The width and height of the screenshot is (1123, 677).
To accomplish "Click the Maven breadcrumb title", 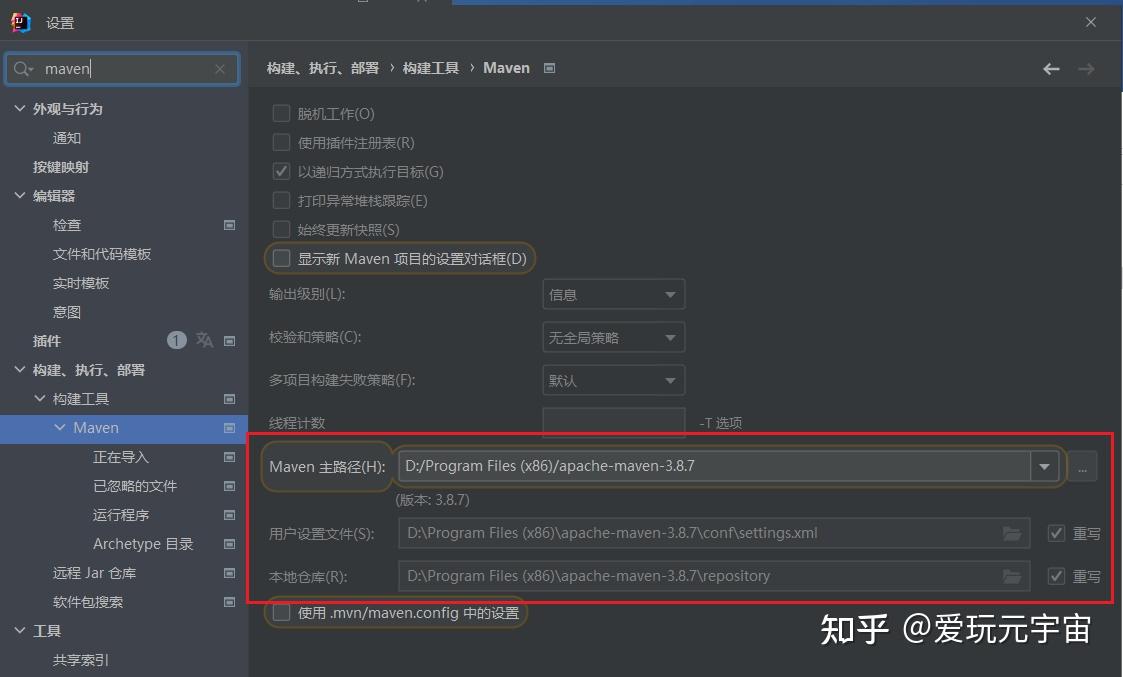I will 506,68.
